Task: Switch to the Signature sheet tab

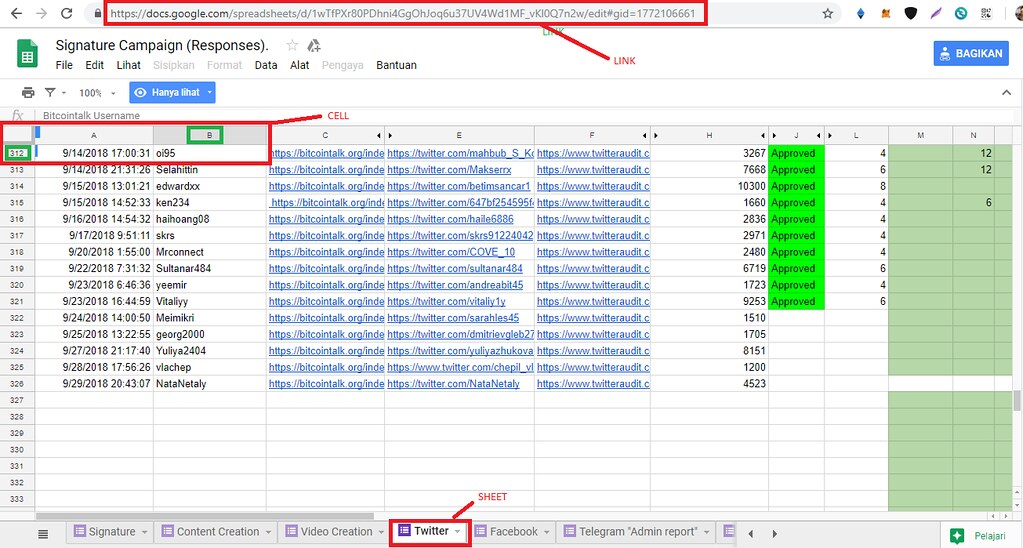Action: (112, 532)
